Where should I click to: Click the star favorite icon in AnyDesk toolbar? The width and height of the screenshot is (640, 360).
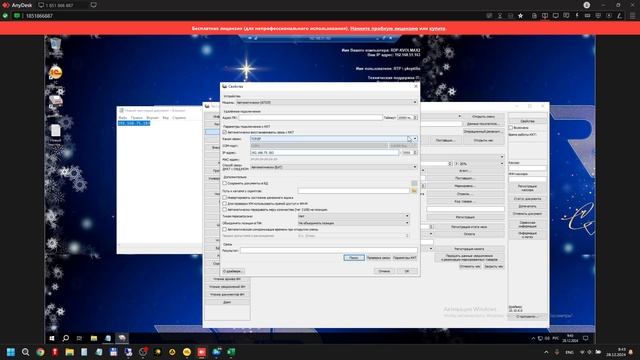click(520, 16)
